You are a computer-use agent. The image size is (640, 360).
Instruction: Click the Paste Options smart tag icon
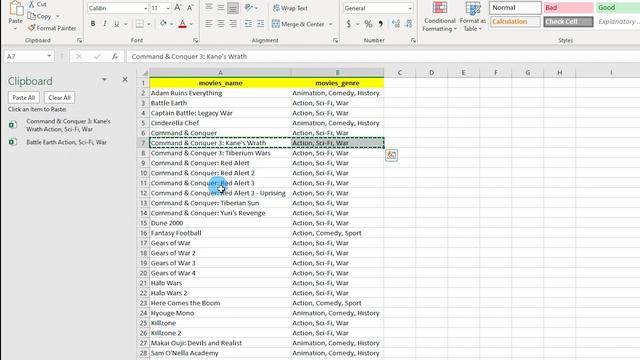point(391,155)
